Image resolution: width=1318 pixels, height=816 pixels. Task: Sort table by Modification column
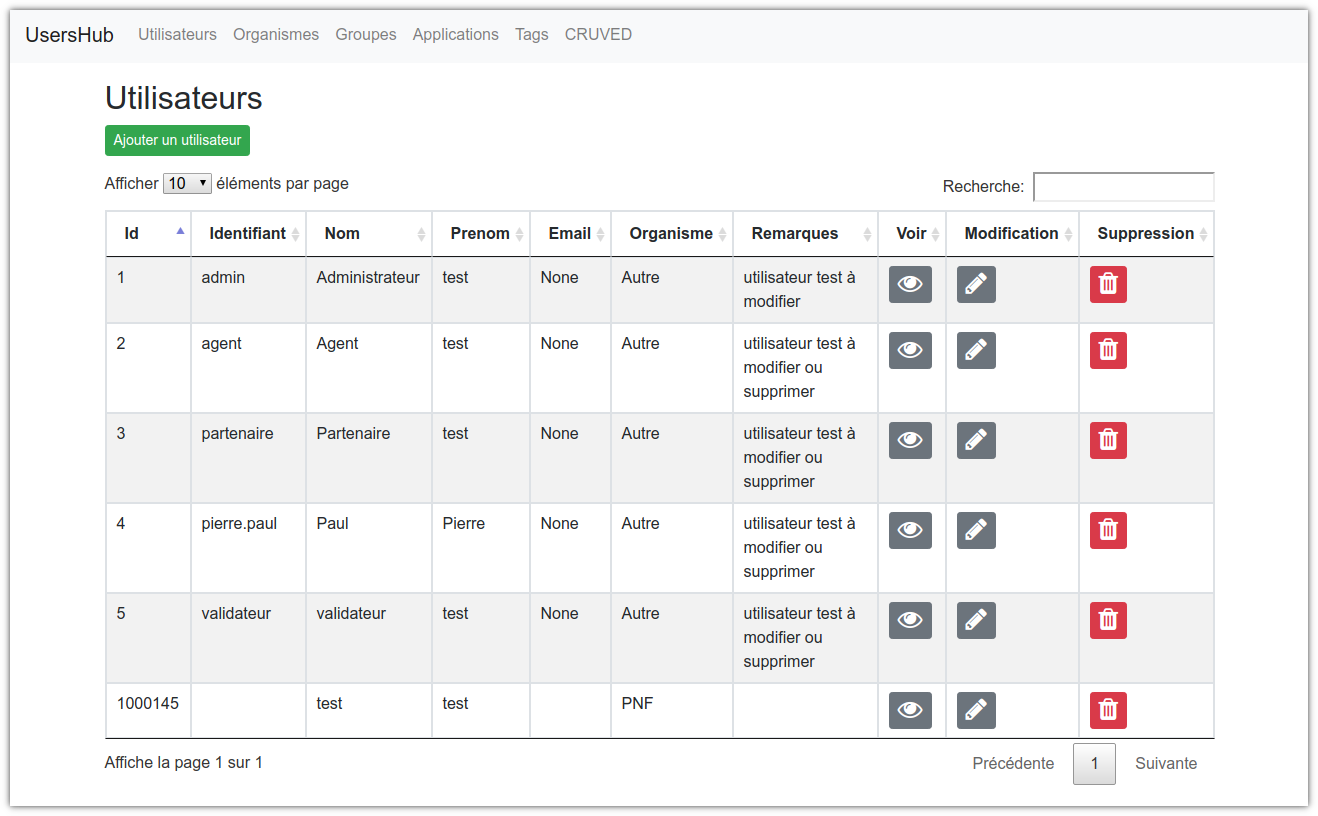coord(1012,234)
